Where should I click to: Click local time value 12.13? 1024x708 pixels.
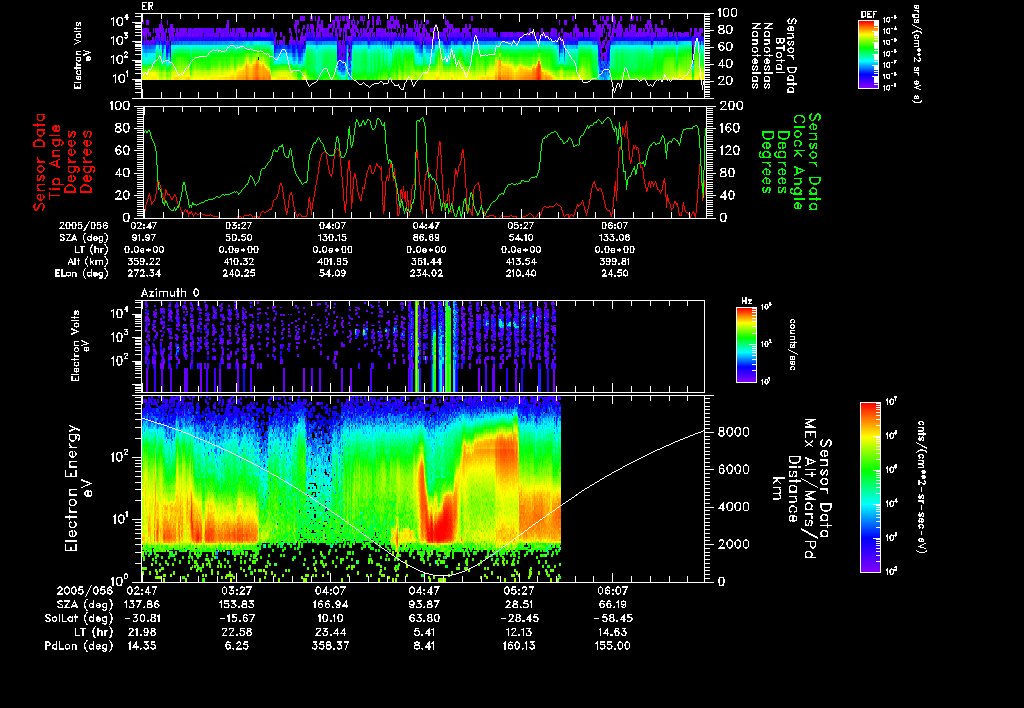coord(519,632)
